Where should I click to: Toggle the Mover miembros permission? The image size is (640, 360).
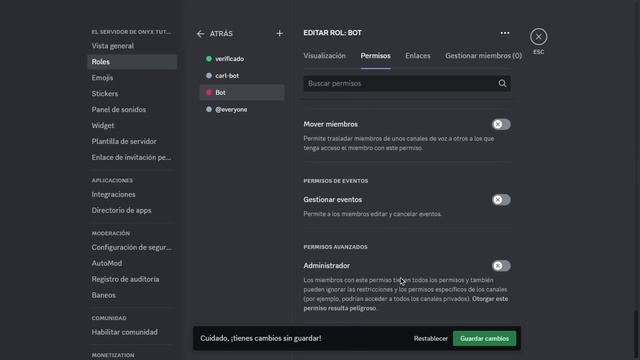[501, 124]
